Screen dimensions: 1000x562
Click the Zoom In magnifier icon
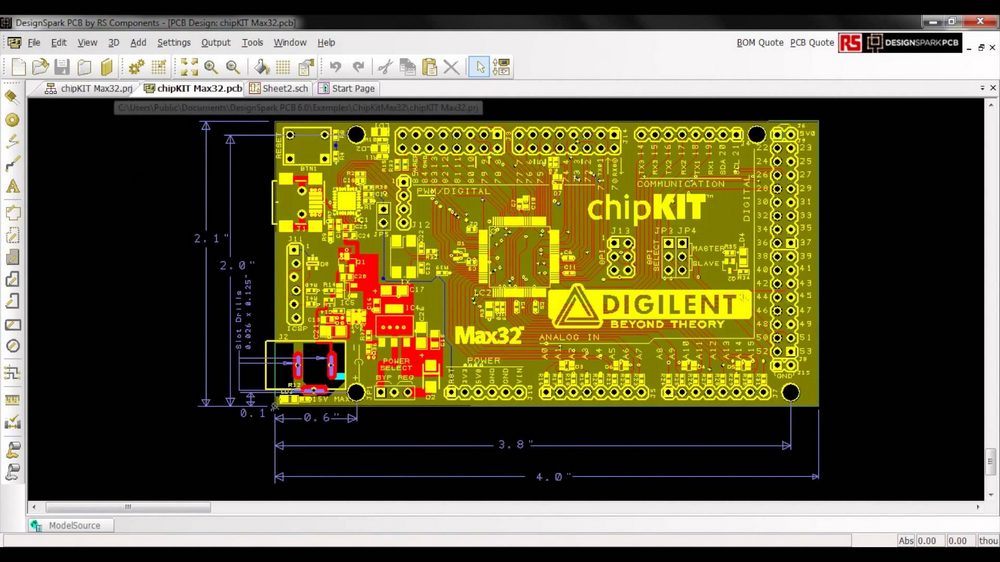tap(211, 67)
